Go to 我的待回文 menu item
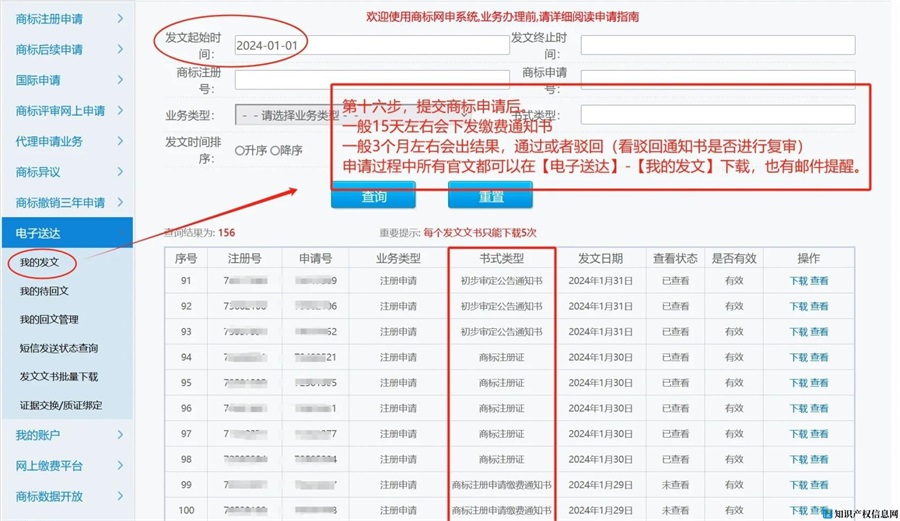900x521 pixels. coord(44,291)
